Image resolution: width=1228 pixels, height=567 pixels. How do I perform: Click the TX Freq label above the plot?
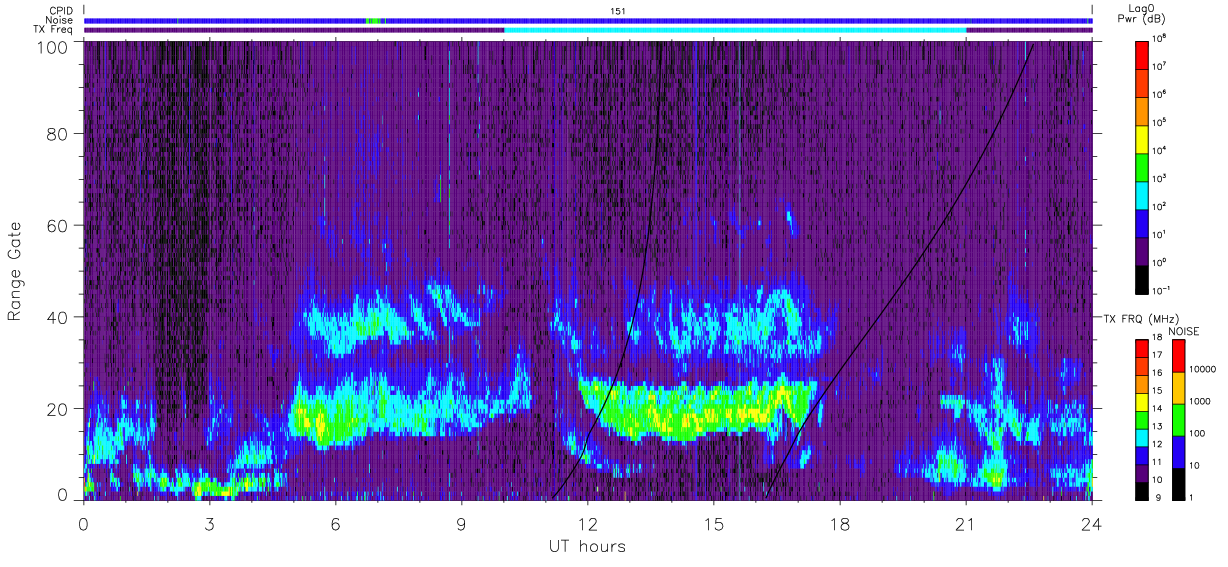tap(54, 29)
